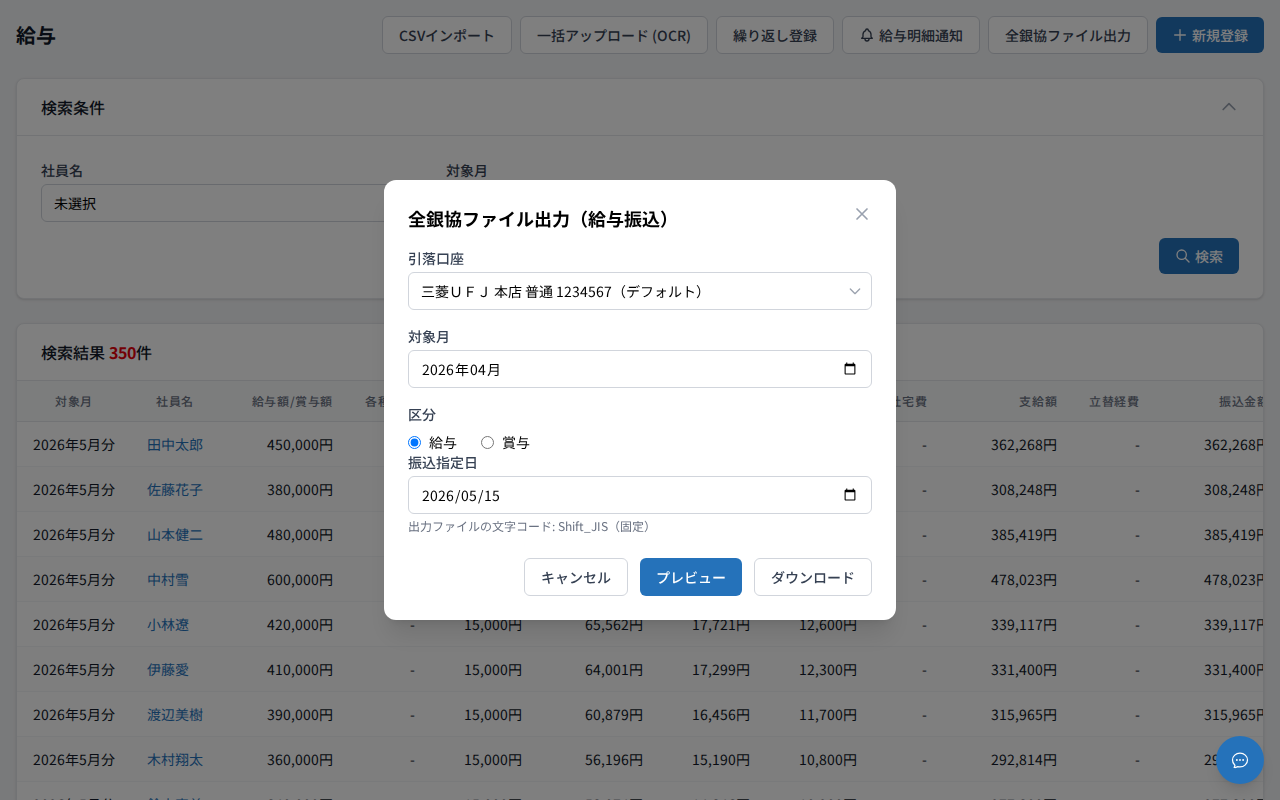Viewport: 1280px width, 800px height.
Task: Click the 振込指定日 date field
Action: coord(640,495)
